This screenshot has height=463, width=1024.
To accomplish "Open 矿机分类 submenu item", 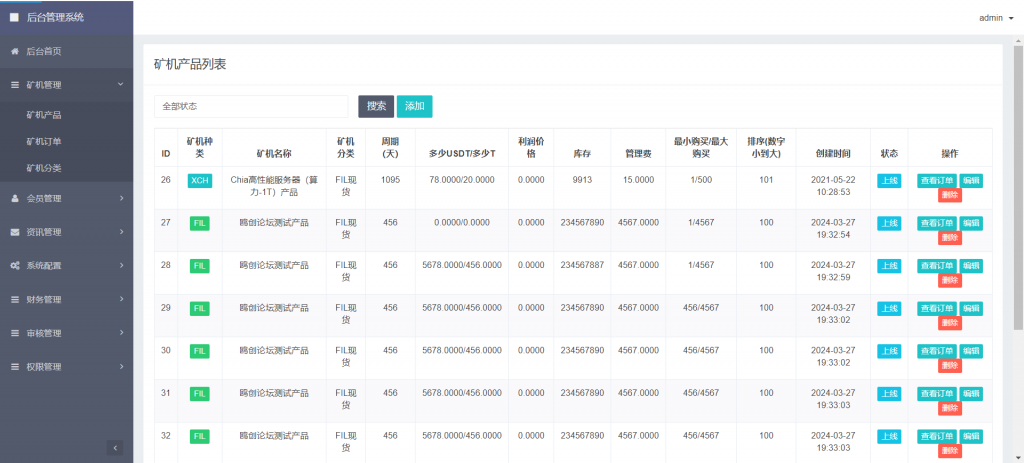I will 44,168.
